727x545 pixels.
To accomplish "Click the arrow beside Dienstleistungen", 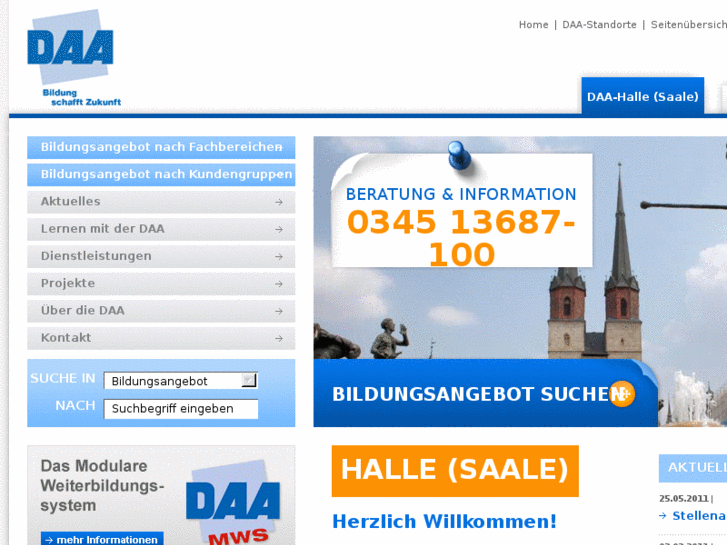I will click(x=279, y=256).
